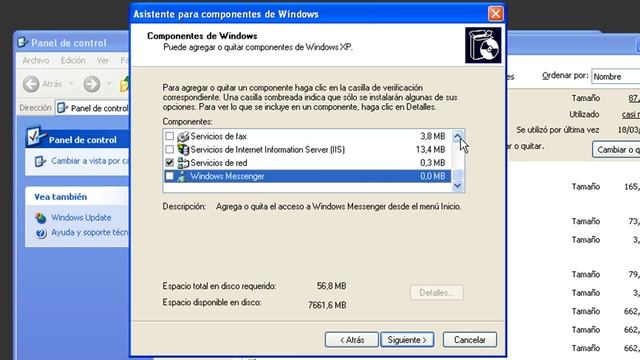Click the Windows Messenger figure icon

[x=182, y=176]
